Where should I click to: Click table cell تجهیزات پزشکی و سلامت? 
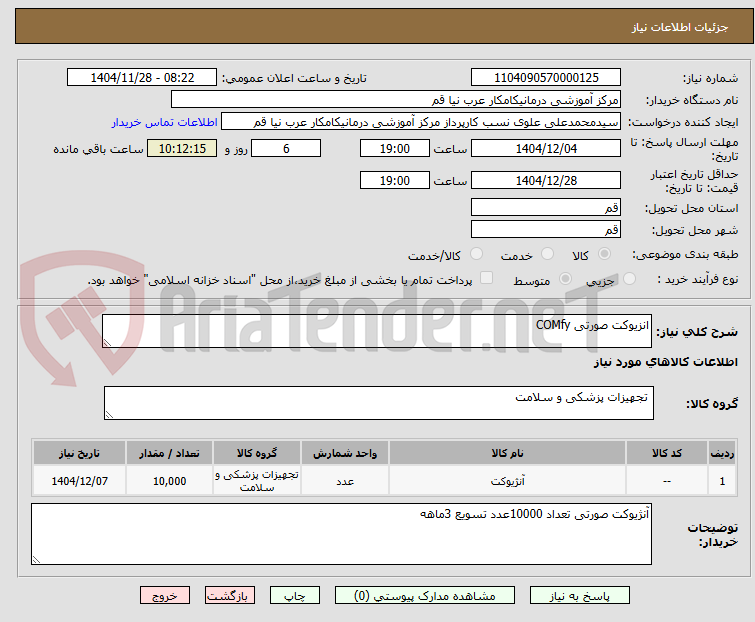[x=257, y=480]
